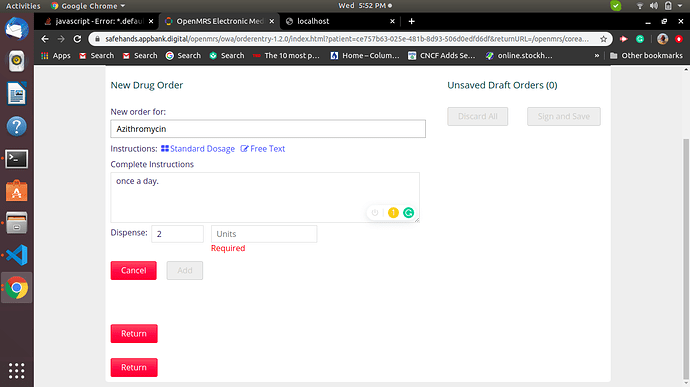Open the Files manager in the dock

pyautogui.click(x=17, y=223)
